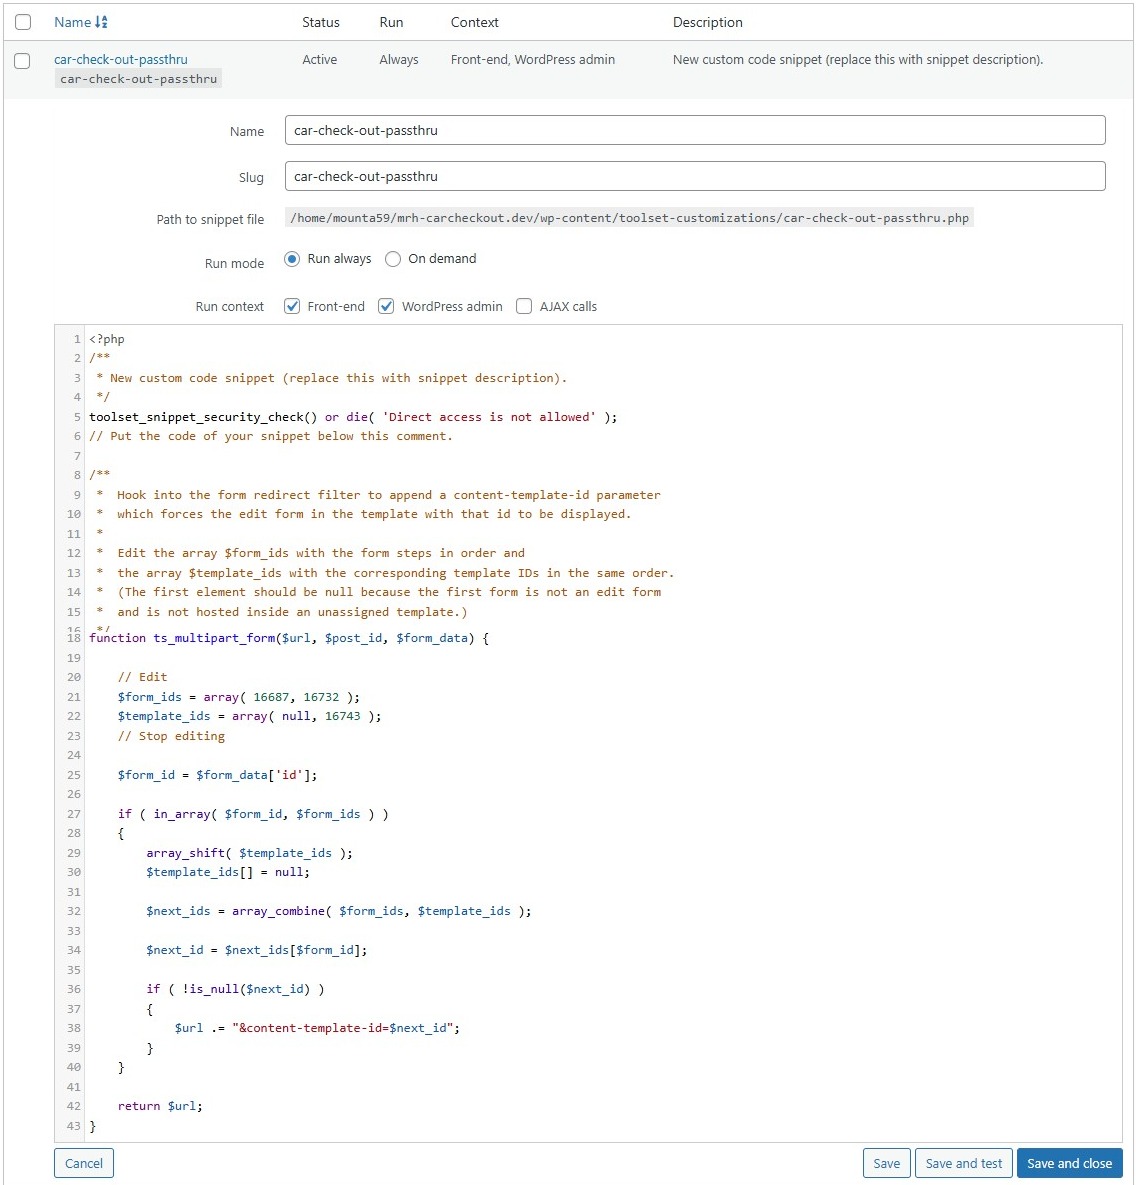
Task: Click the $url .= content-template-id line
Action: [x=317, y=1028]
